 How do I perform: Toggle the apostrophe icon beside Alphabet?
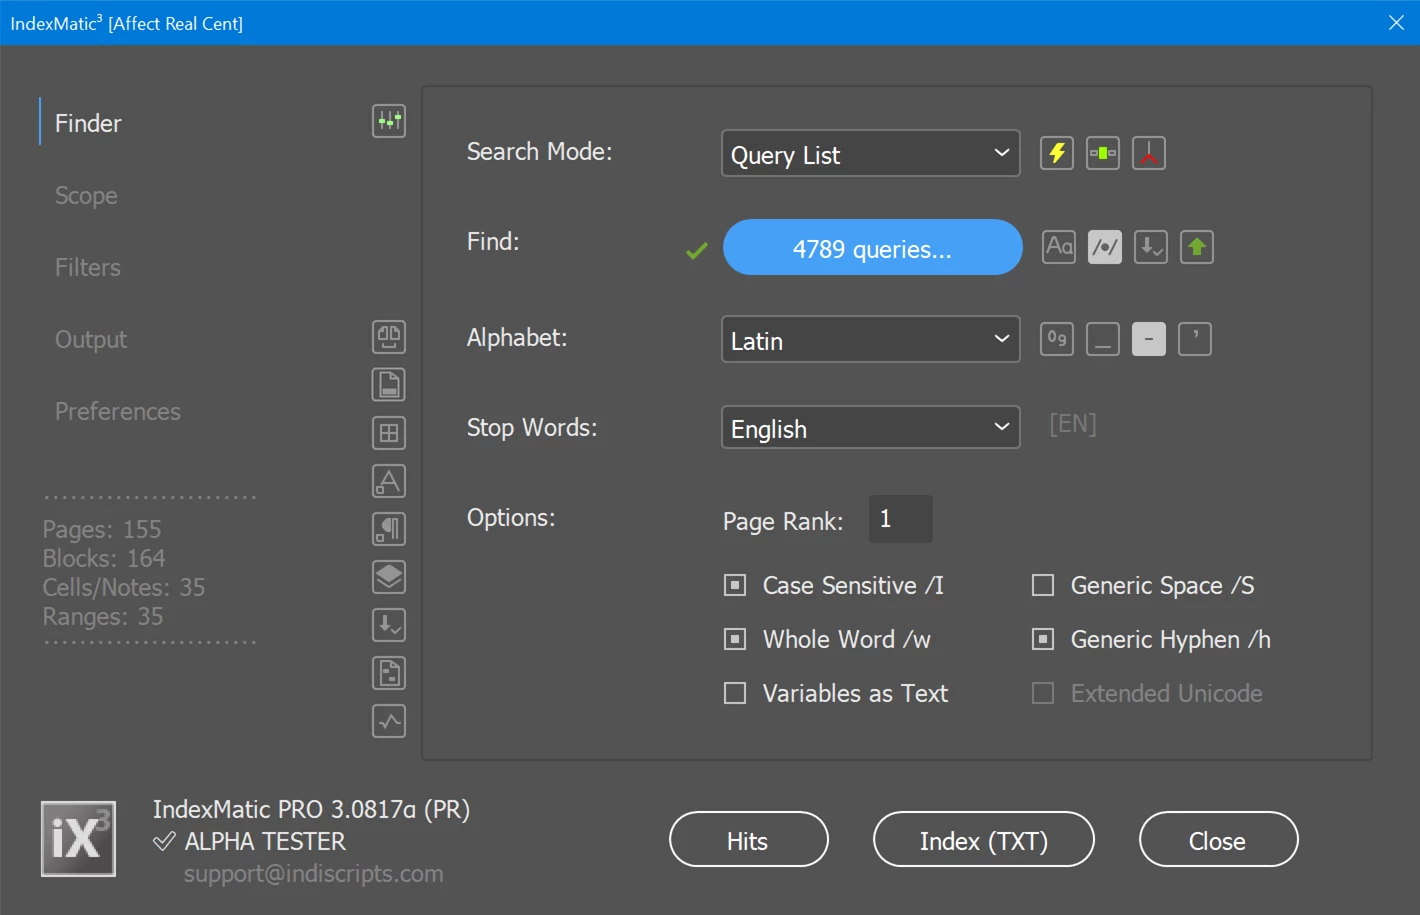(1195, 339)
